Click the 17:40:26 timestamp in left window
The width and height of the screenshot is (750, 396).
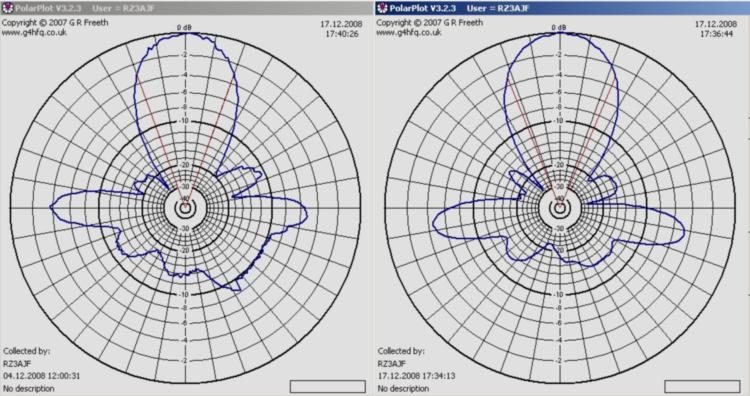coord(342,34)
